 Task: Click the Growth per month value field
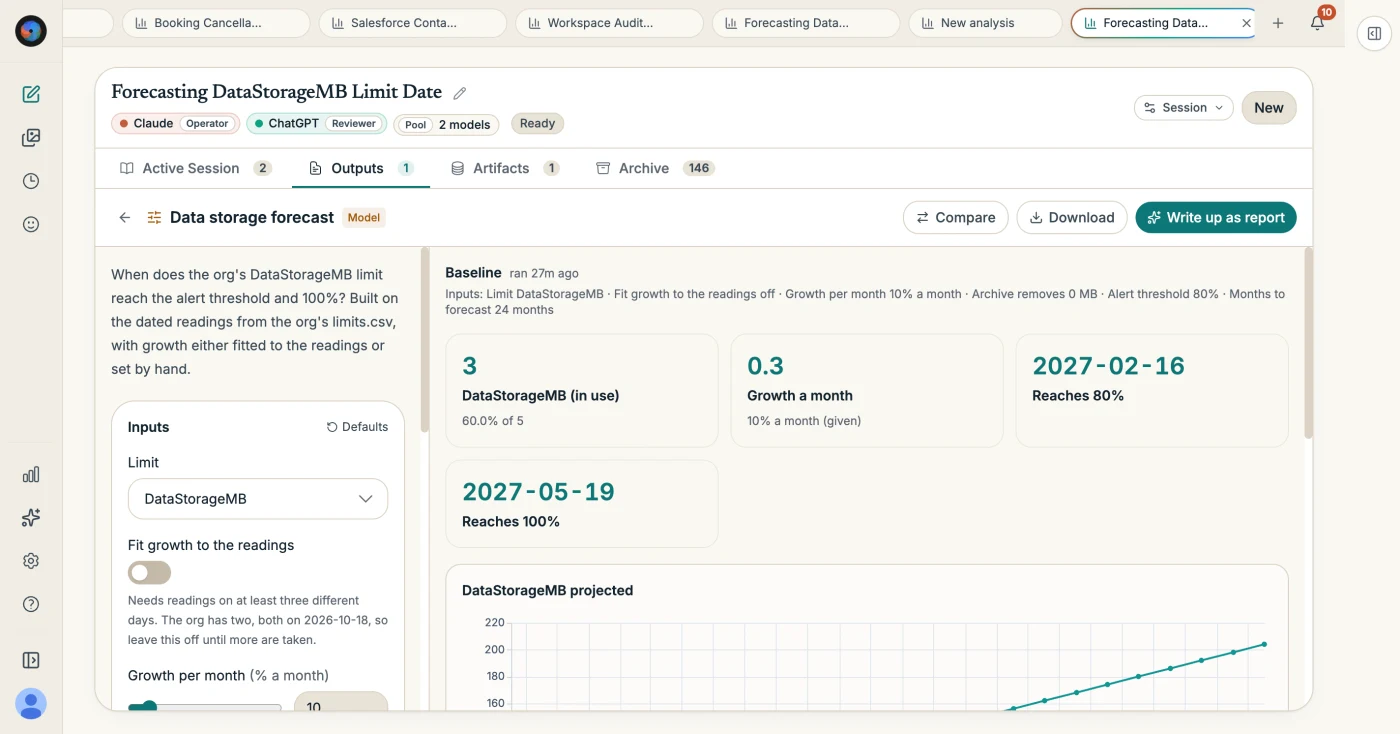341,703
